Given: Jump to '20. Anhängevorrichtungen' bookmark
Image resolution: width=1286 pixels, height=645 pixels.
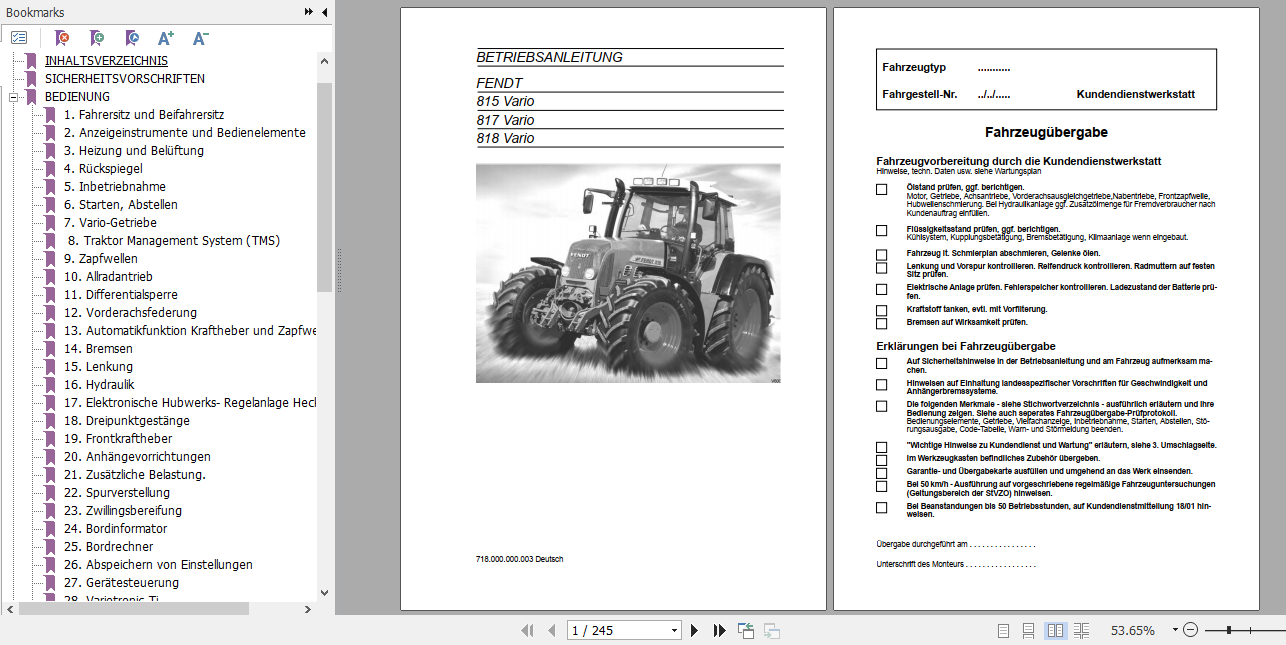Looking at the screenshot, I should coord(137,457).
